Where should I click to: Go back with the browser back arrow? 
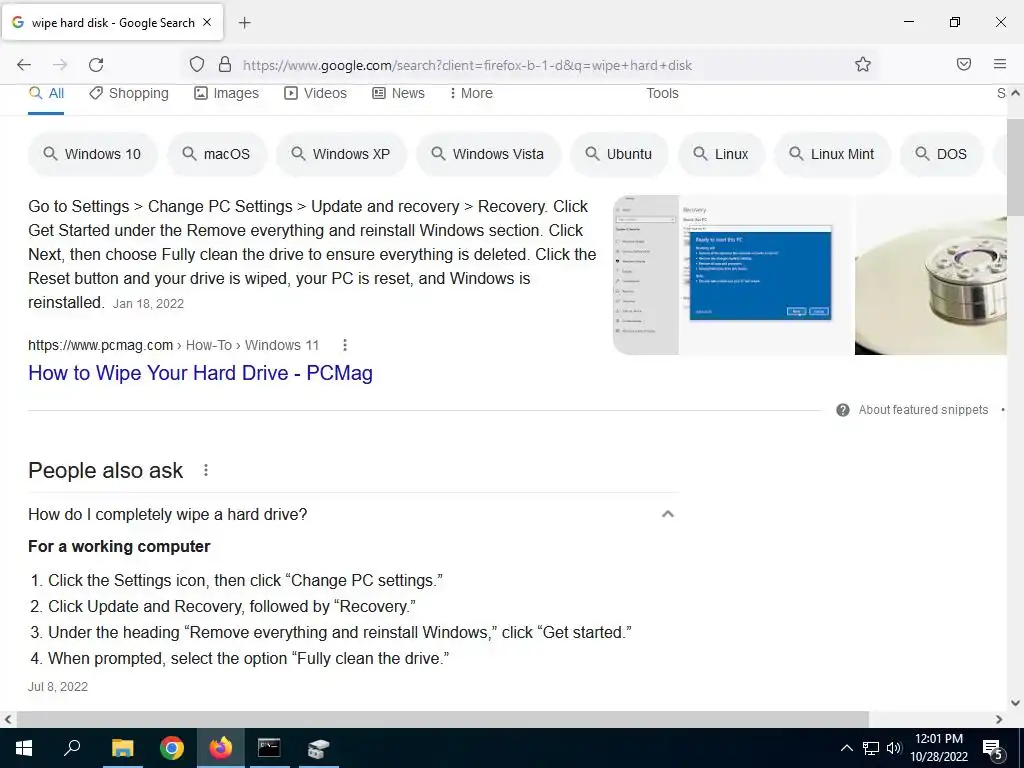(x=24, y=65)
